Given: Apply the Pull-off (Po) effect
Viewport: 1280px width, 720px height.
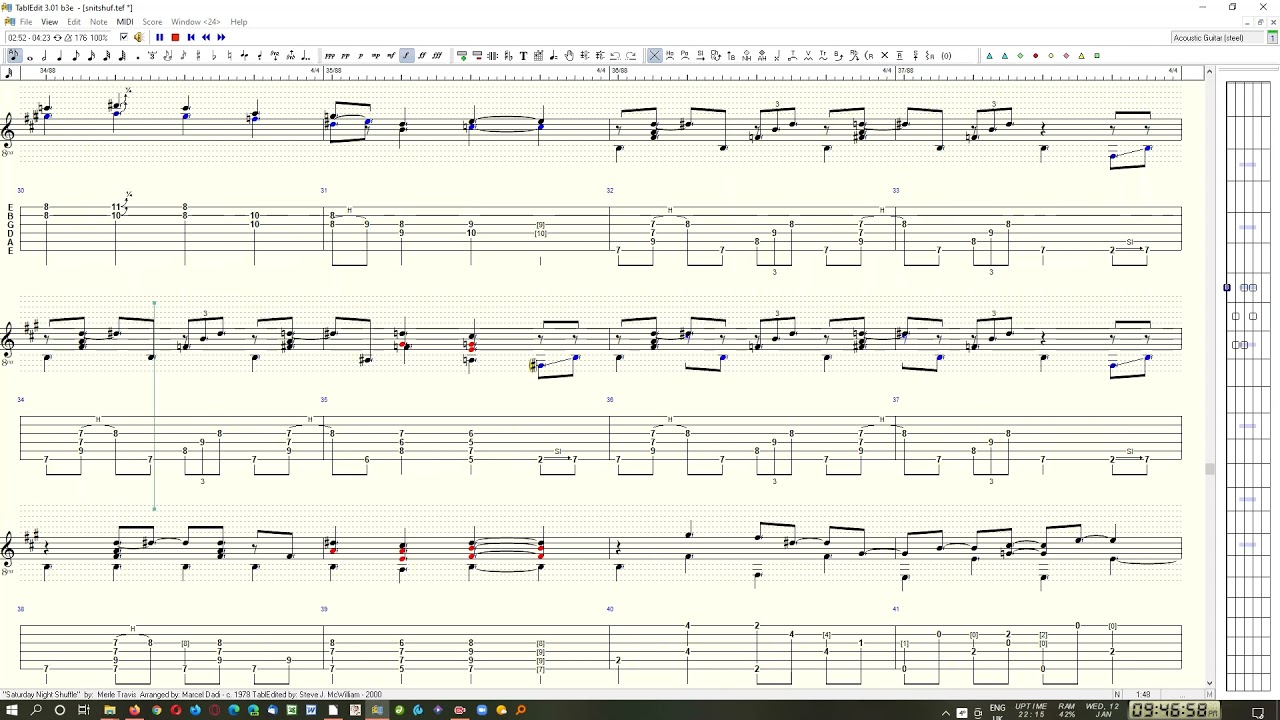Looking at the screenshot, I should (685, 56).
